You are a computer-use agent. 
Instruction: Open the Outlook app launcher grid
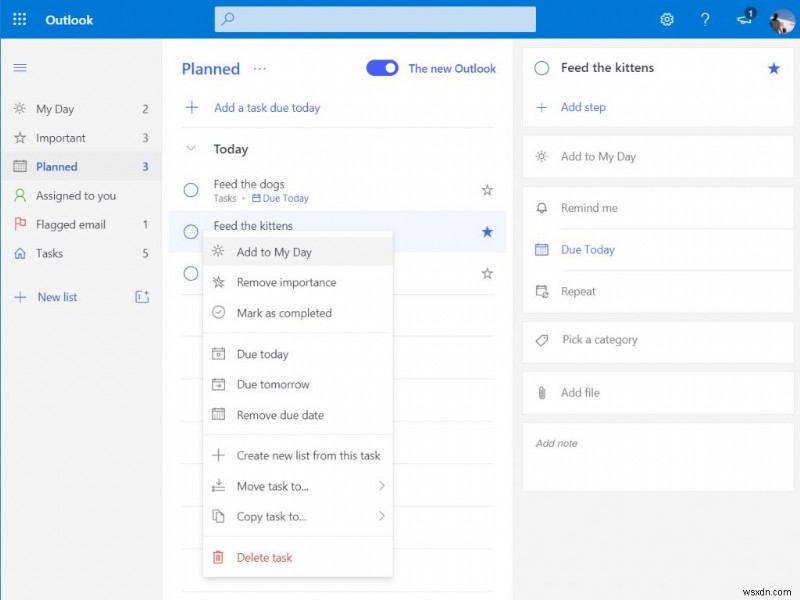tap(18, 19)
